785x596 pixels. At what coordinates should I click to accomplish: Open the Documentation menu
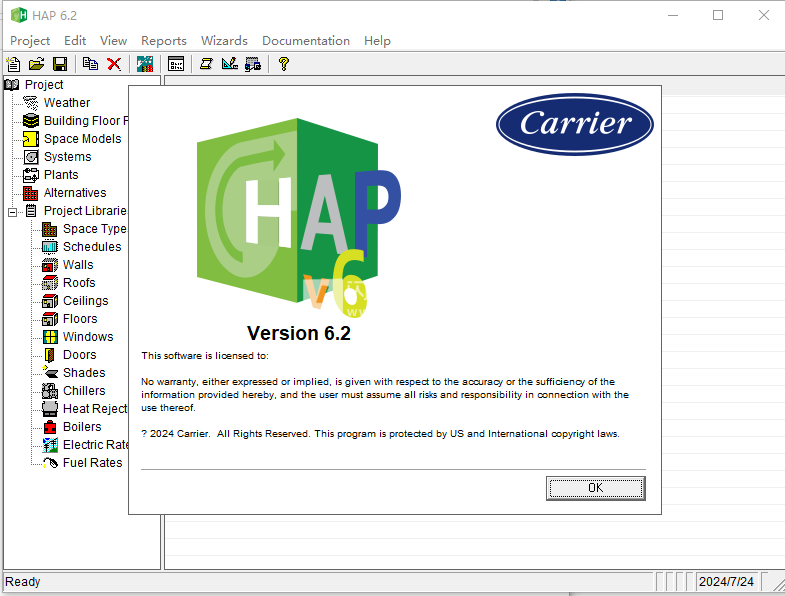tap(306, 41)
